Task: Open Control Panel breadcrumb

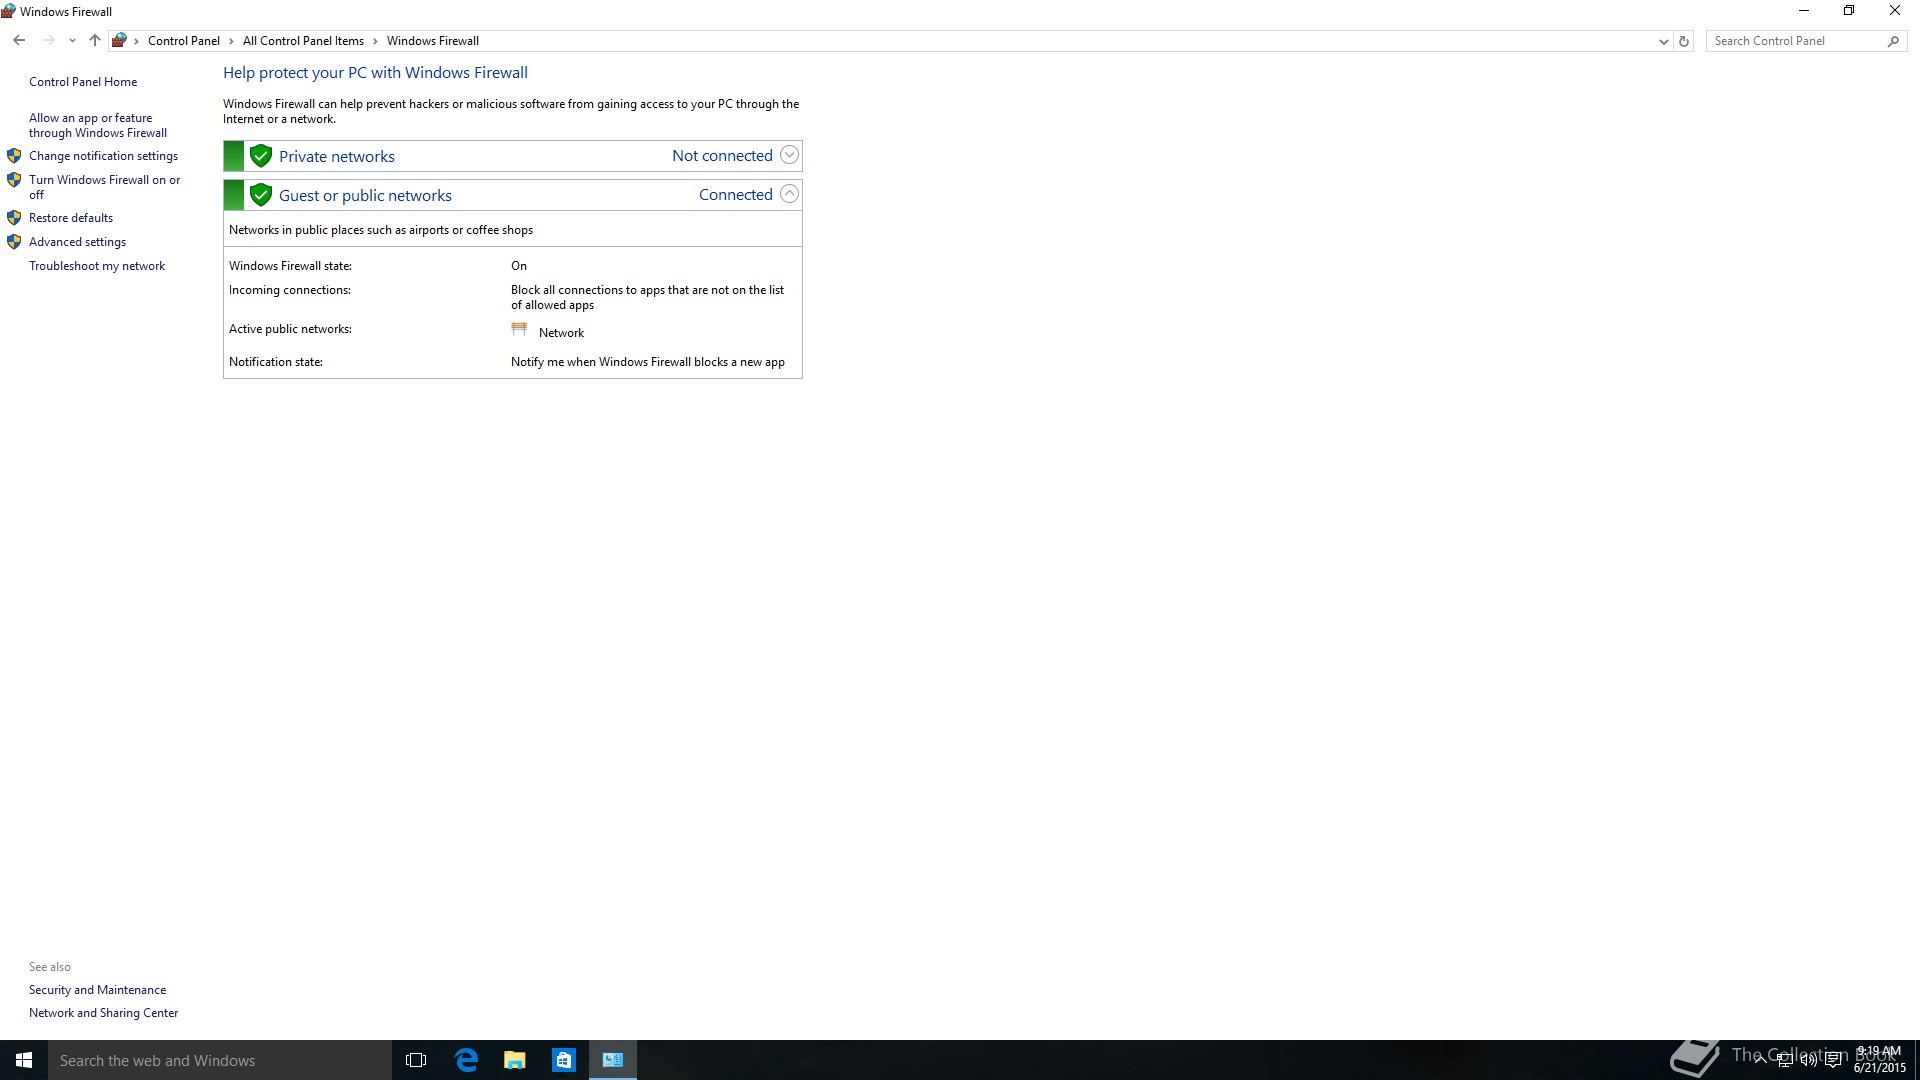Action: [183, 41]
